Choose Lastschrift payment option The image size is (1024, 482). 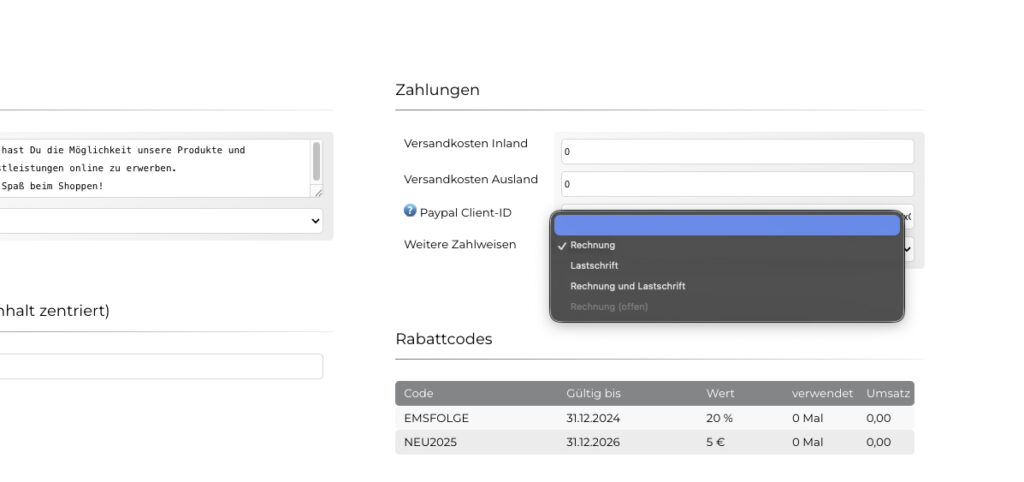tap(727, 266)
